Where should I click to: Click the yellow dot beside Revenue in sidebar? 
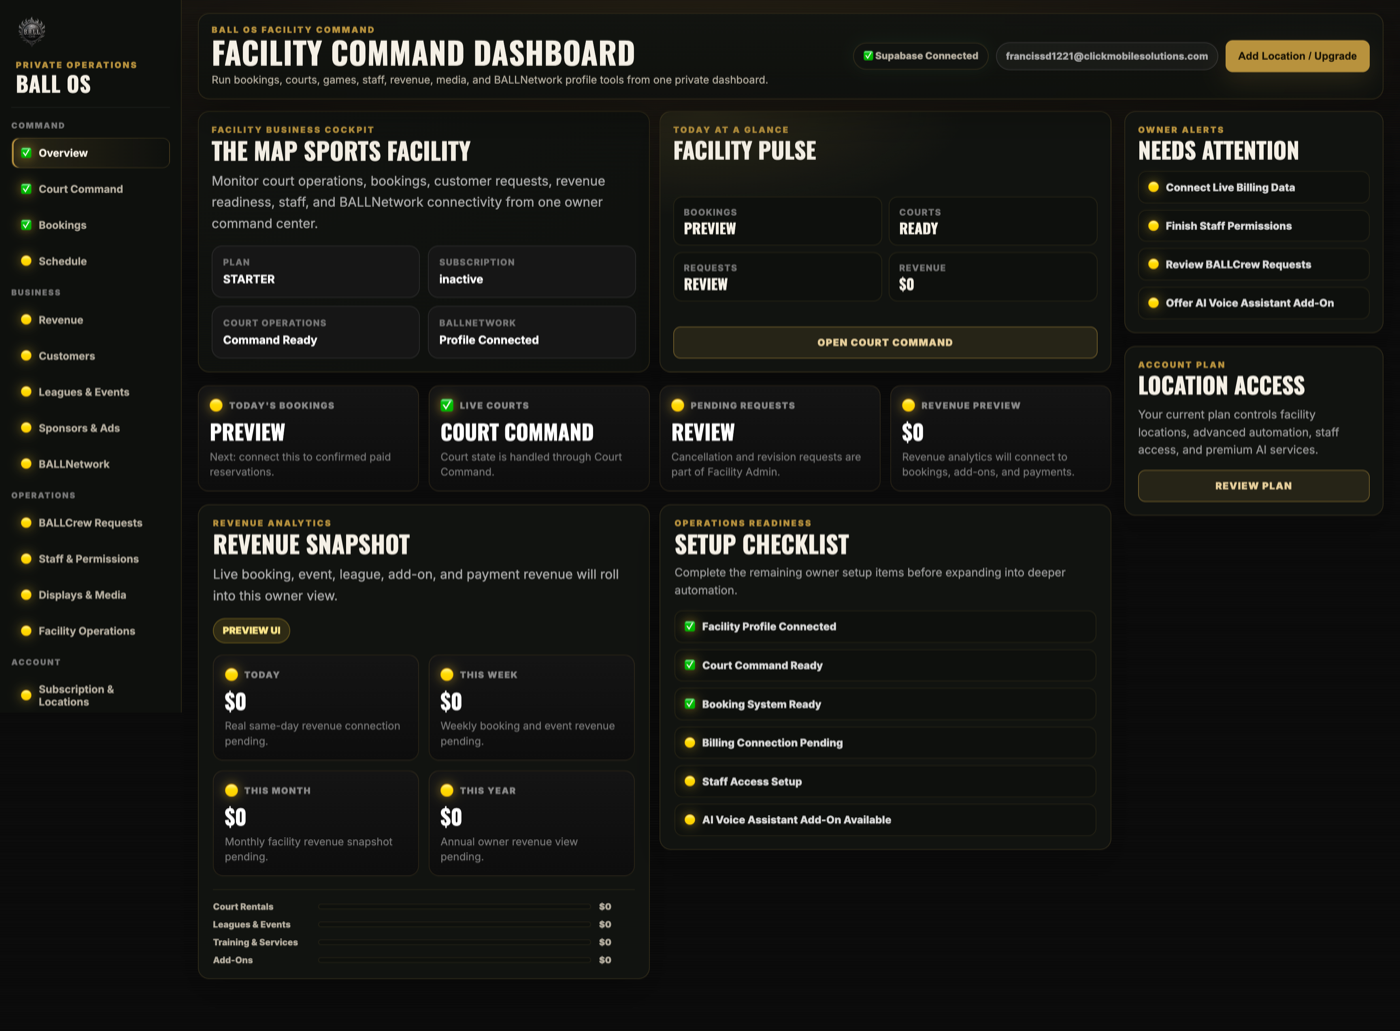pos(26,320)
